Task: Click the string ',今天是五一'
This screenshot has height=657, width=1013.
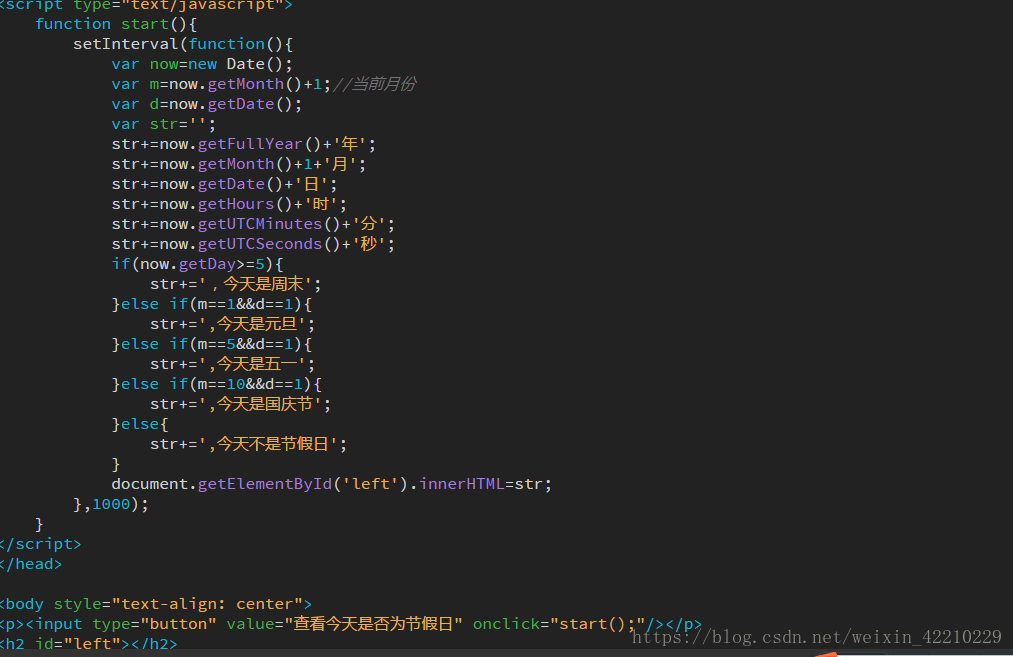Action: point(253,364)
